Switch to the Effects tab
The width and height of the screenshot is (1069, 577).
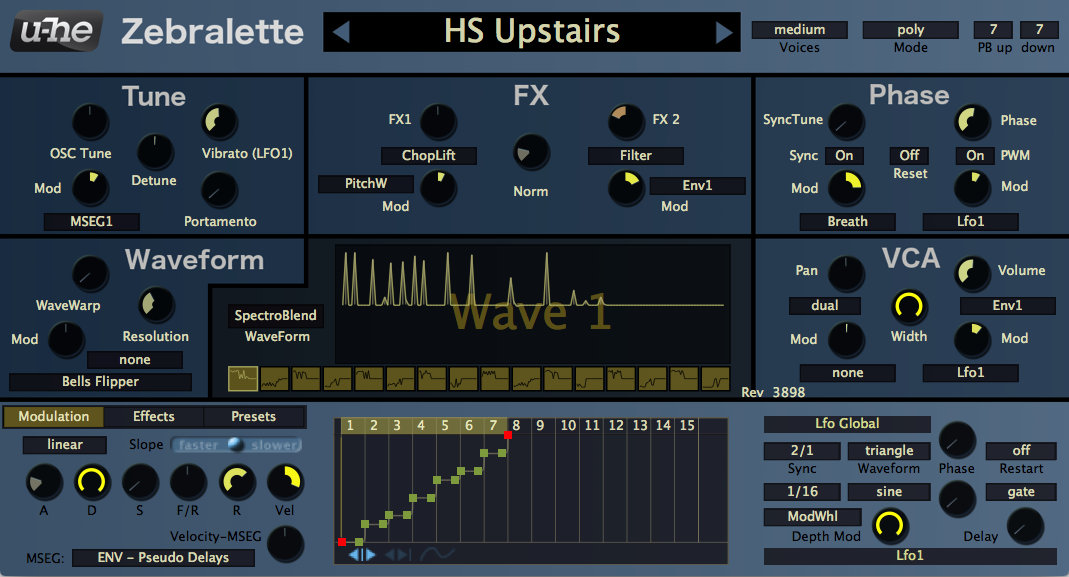point(153,416)
